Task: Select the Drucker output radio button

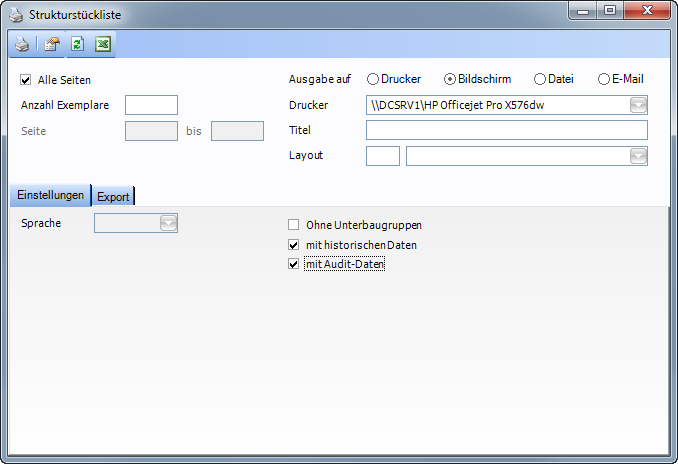Action: coord(373,79)
